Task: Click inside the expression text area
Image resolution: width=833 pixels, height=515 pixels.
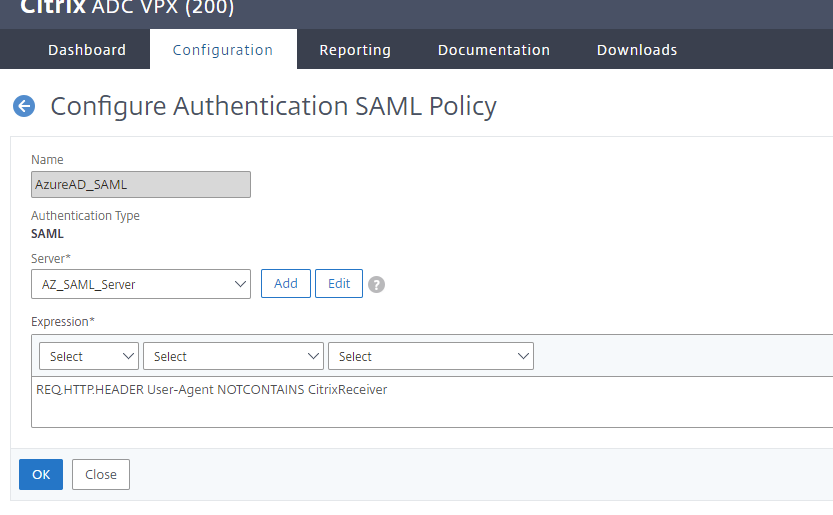Action: tap(432, 402)
